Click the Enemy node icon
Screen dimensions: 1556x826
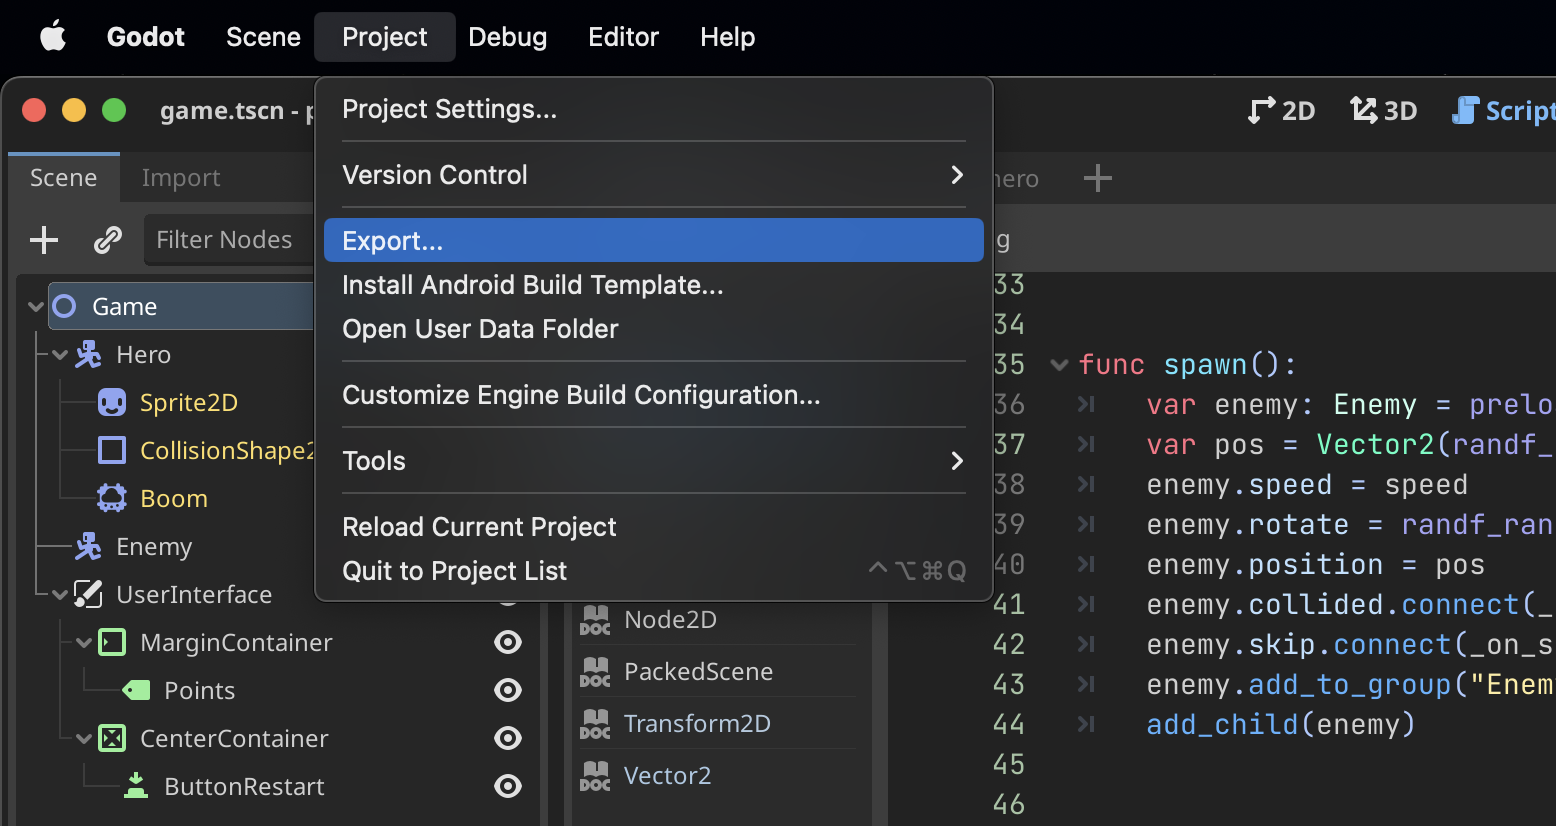coord(88,546)
